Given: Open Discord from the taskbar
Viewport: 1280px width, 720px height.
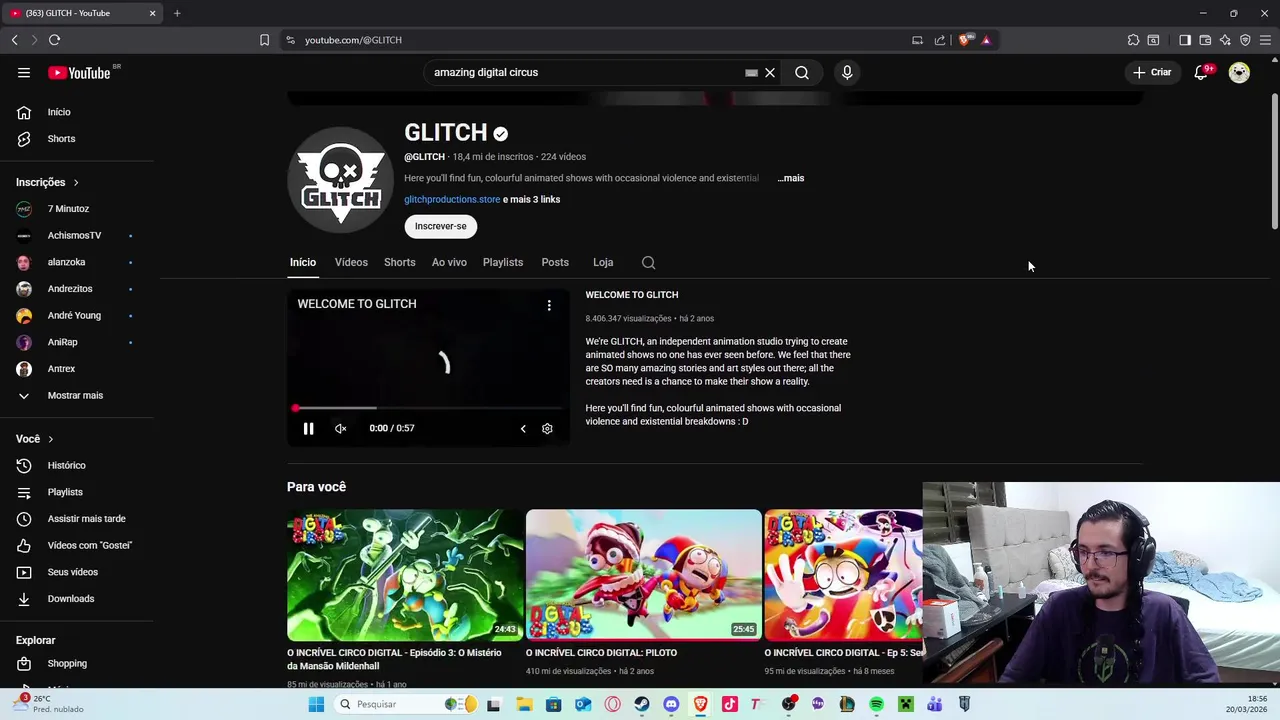Looking at the screenshot, I should pos(671,704).
